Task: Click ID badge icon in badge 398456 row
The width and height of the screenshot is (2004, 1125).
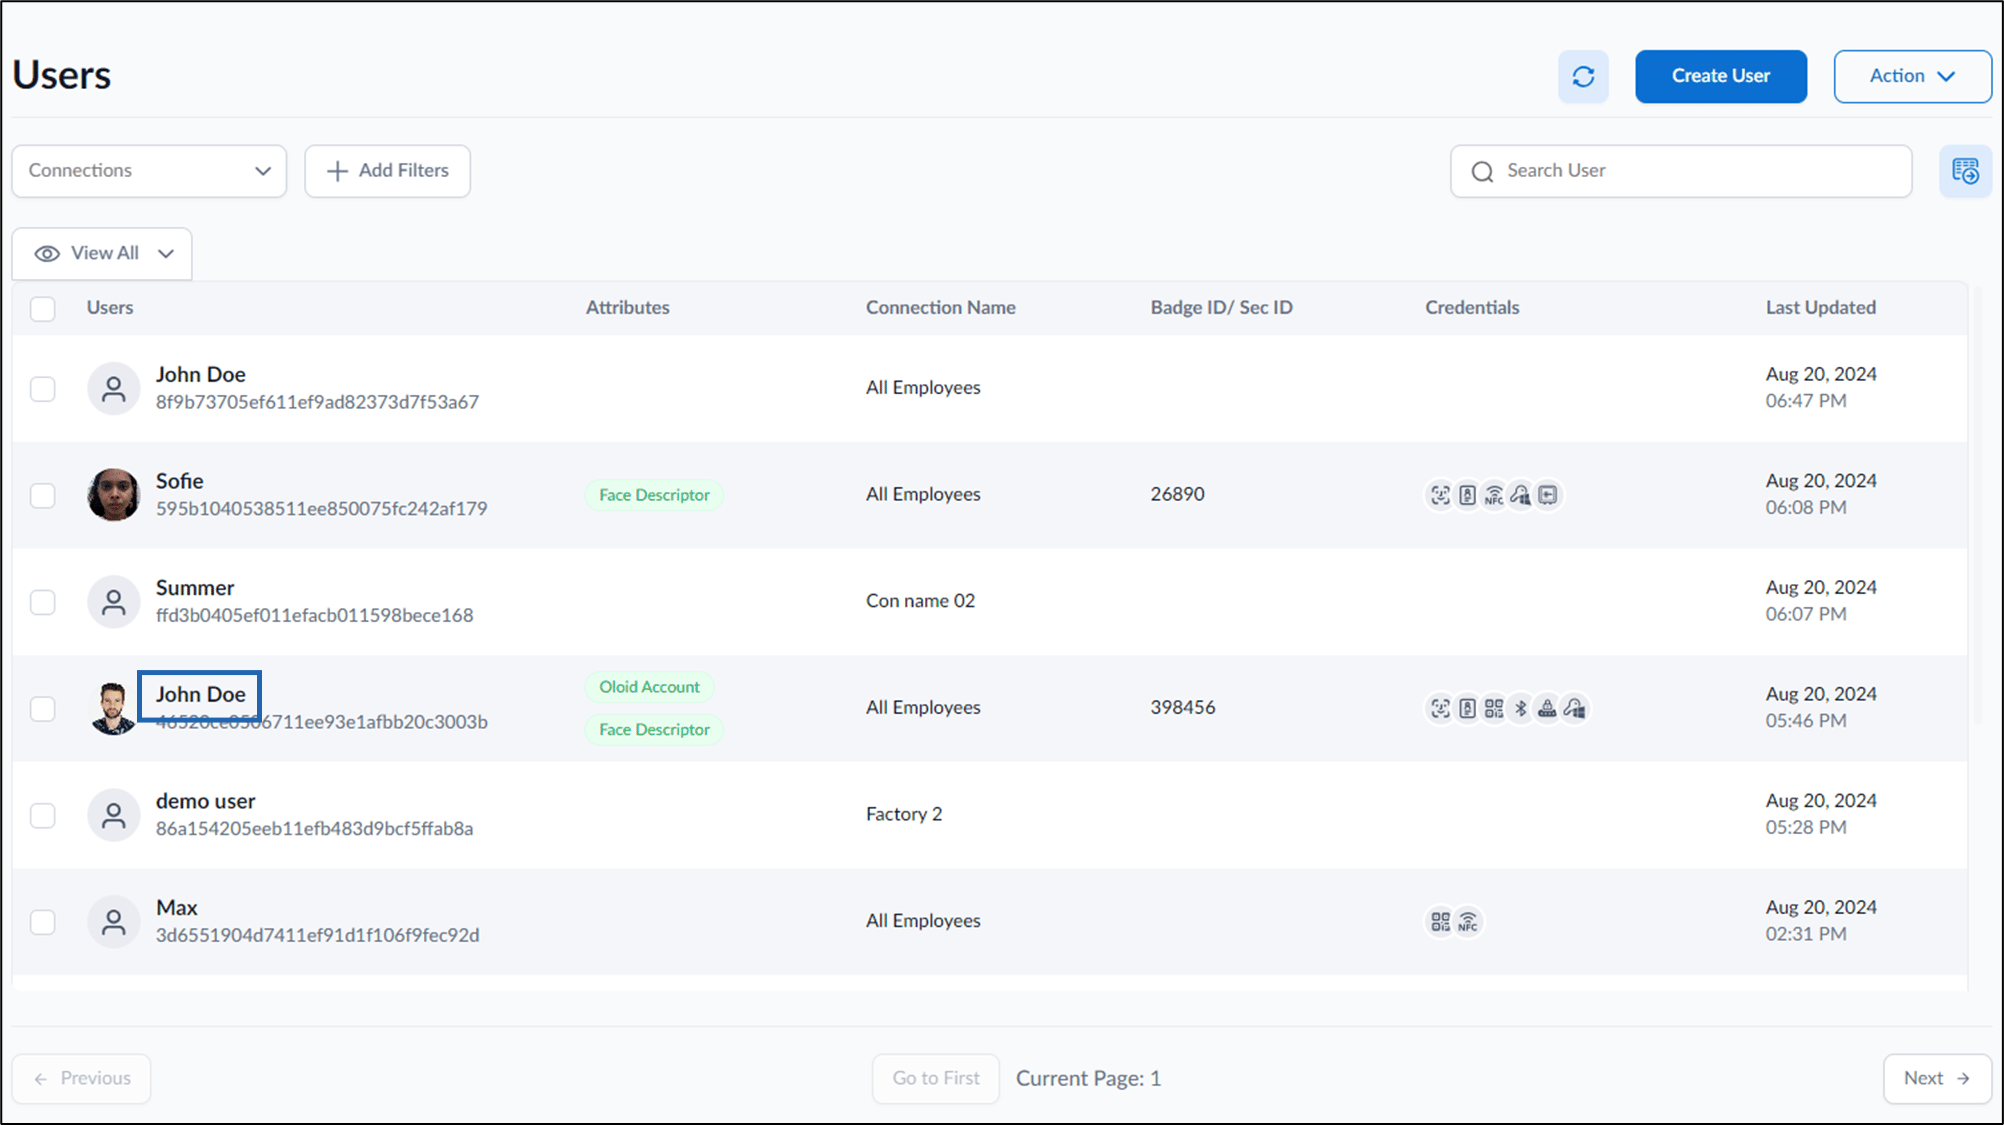Action: click(1467, 708)
